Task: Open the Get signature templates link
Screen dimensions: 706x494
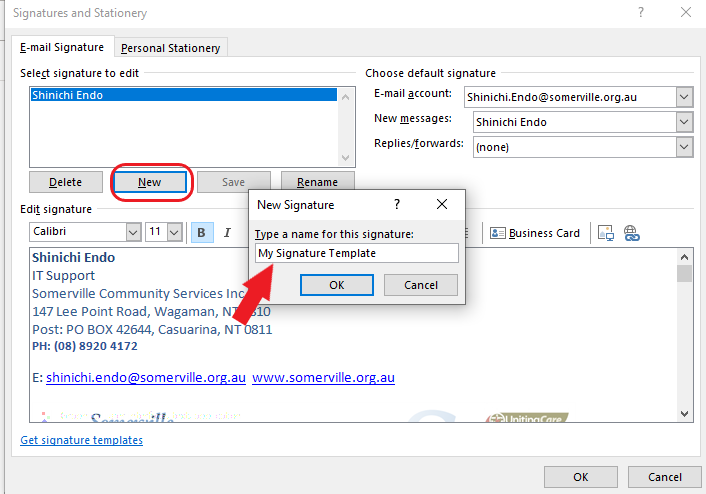Action: click(x=81, y=440)
